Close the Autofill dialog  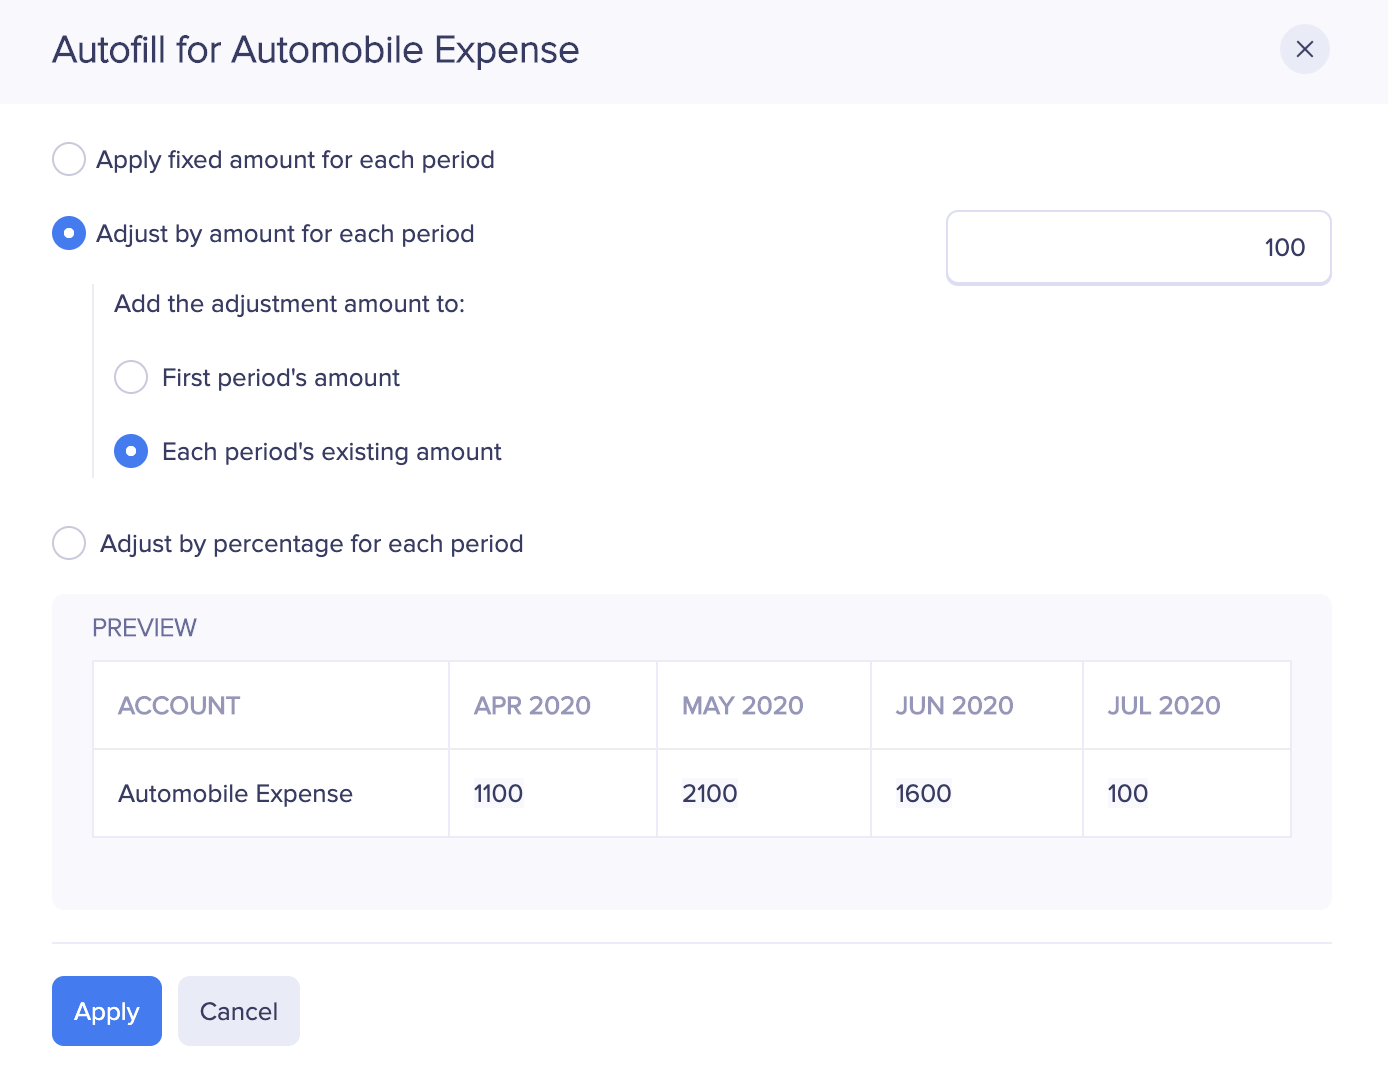(1304, 49)
